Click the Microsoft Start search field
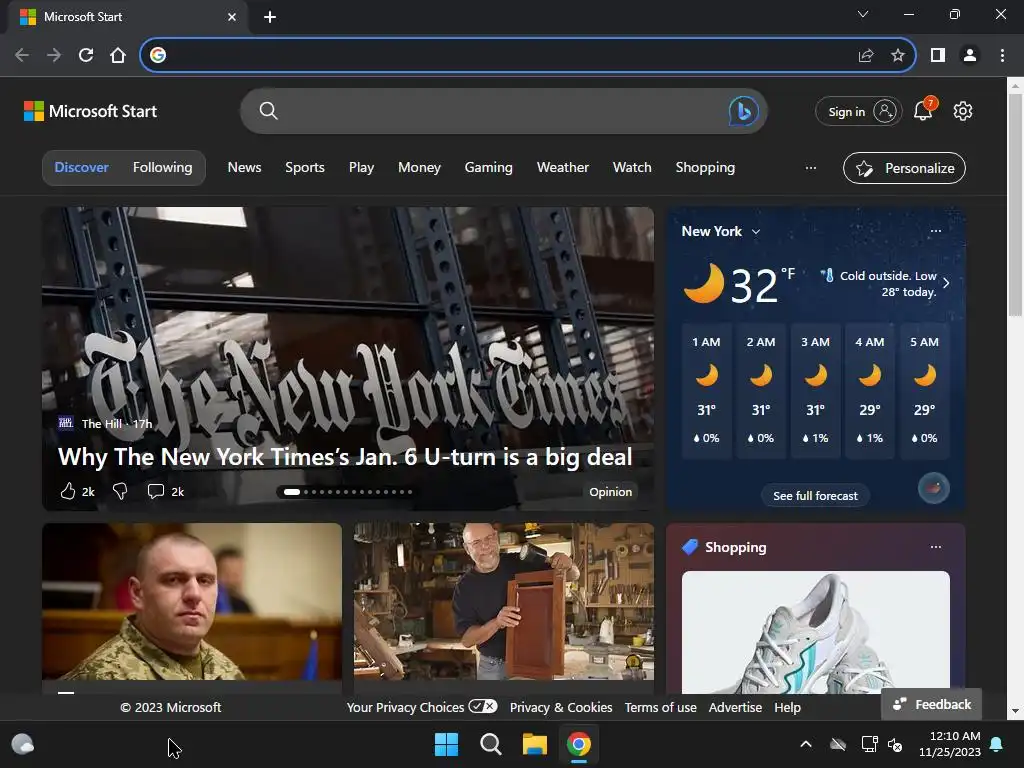 click(504, 111)
